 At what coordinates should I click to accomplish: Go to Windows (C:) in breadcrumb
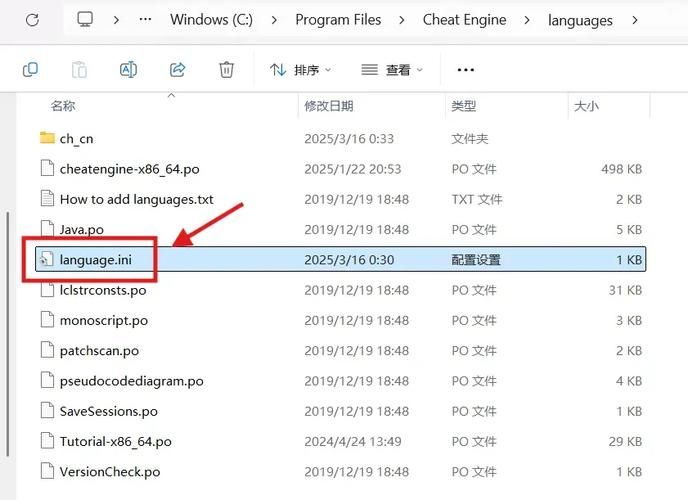pos(211,20)
